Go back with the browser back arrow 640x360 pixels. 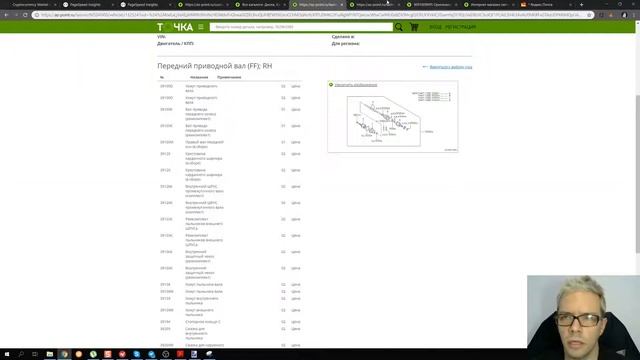[7, 15]
